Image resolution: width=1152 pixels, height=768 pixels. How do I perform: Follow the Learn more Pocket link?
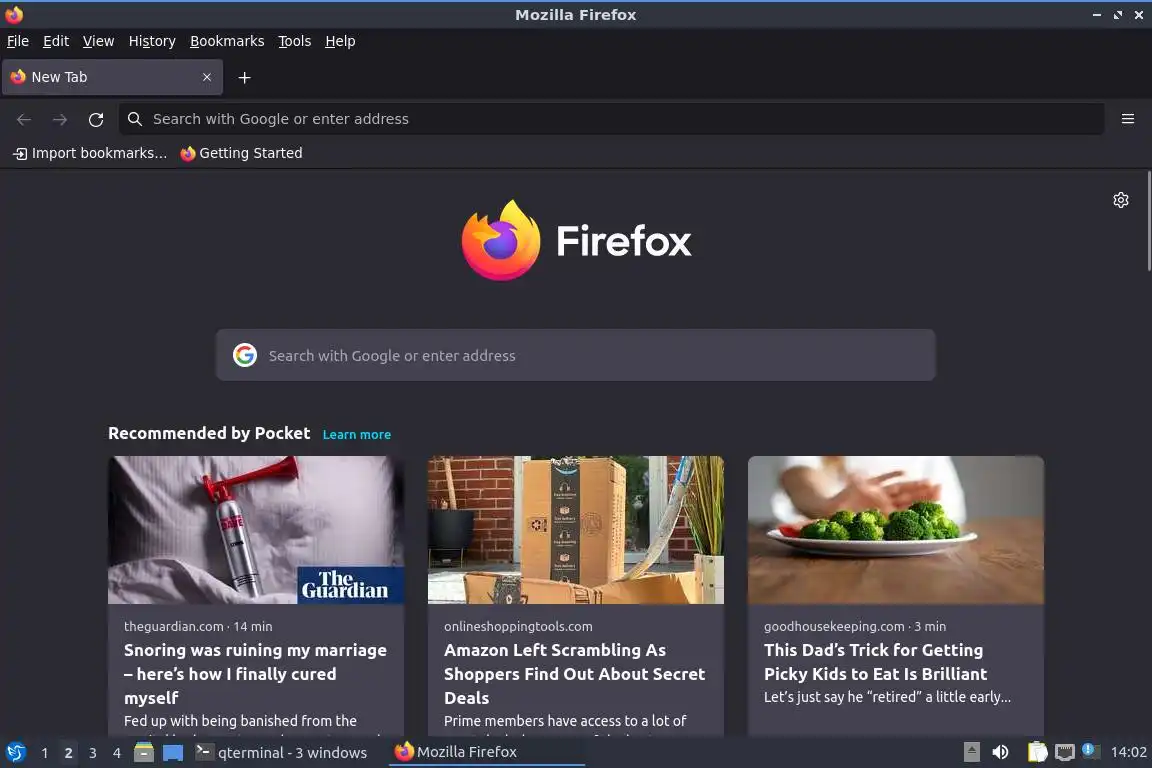click(x=356, y=434)
